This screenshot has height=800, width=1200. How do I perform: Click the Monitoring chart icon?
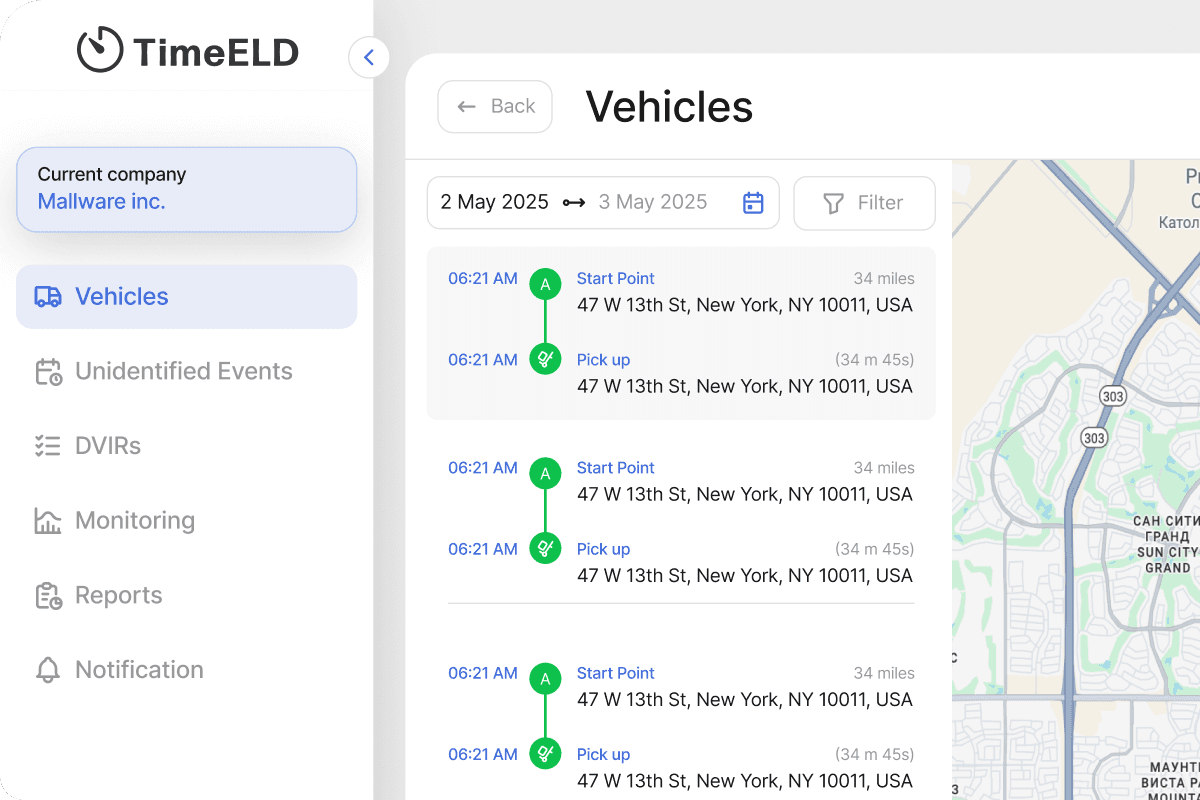point(47,521)
